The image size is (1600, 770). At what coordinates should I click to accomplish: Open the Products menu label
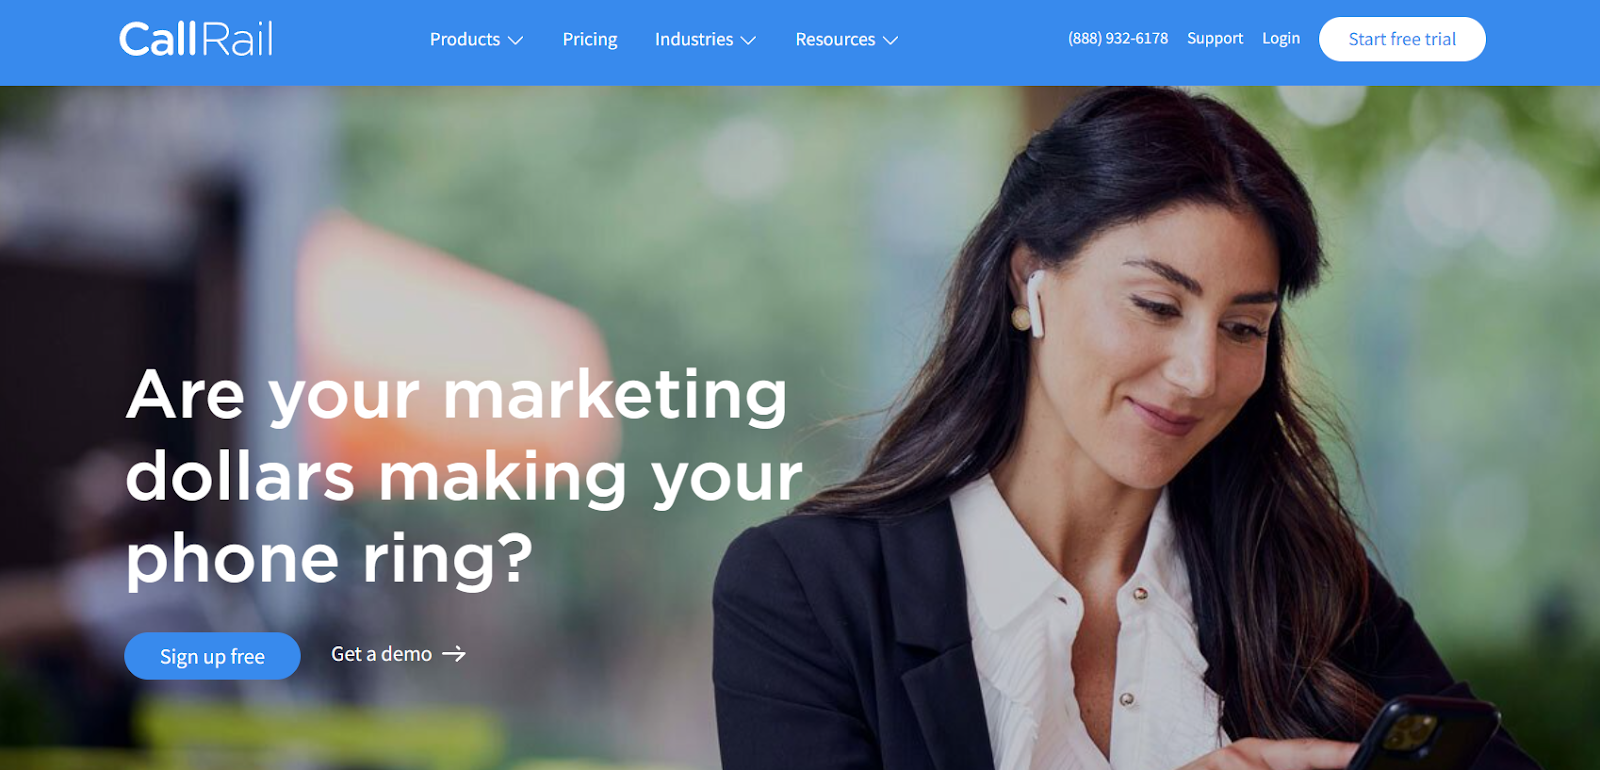(x=465, y=39)
